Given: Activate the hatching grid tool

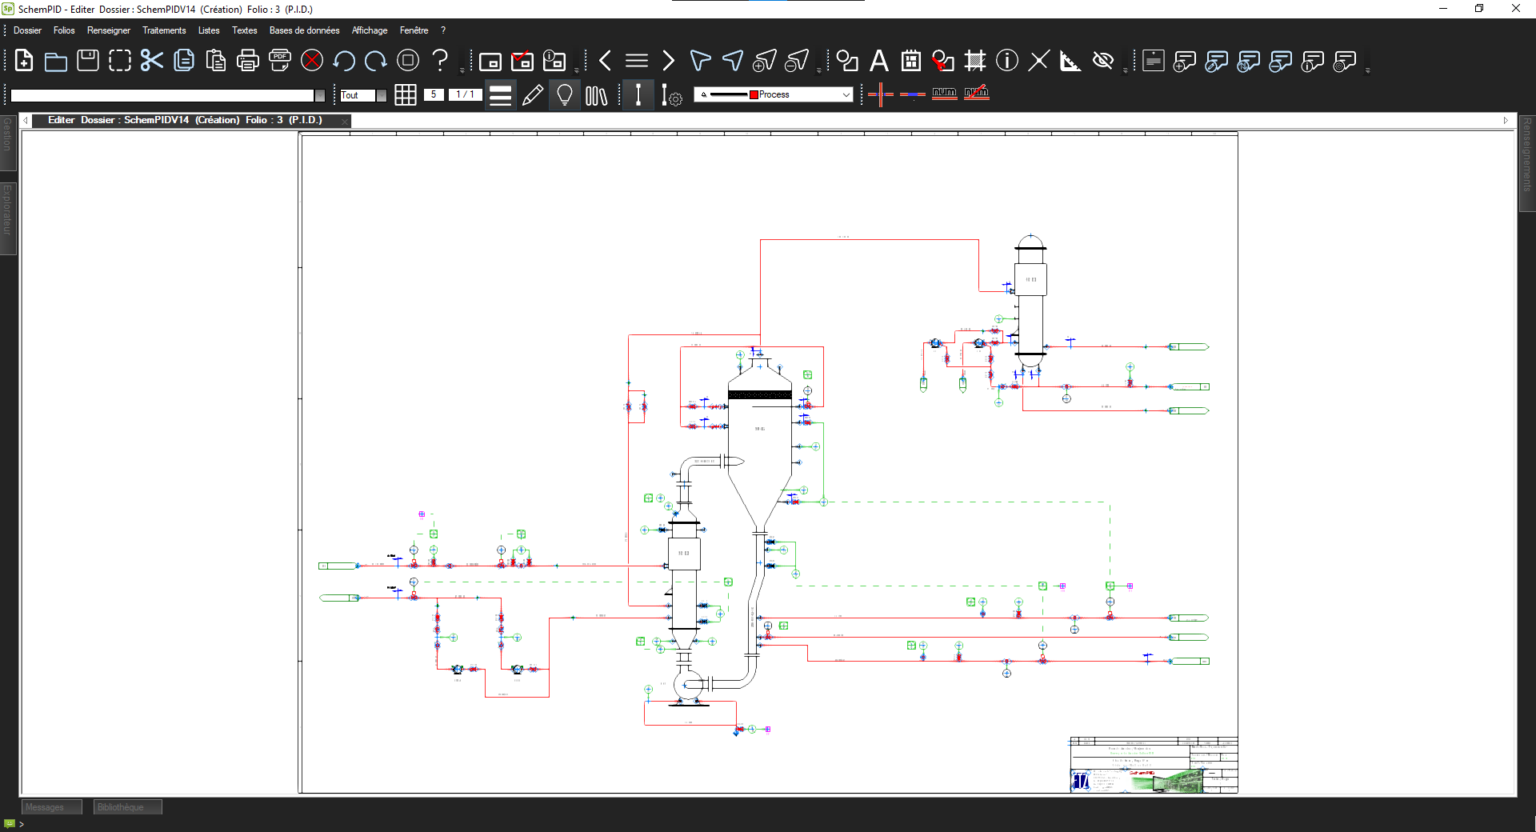Looking at the screenshot, I should click(975, 60).
